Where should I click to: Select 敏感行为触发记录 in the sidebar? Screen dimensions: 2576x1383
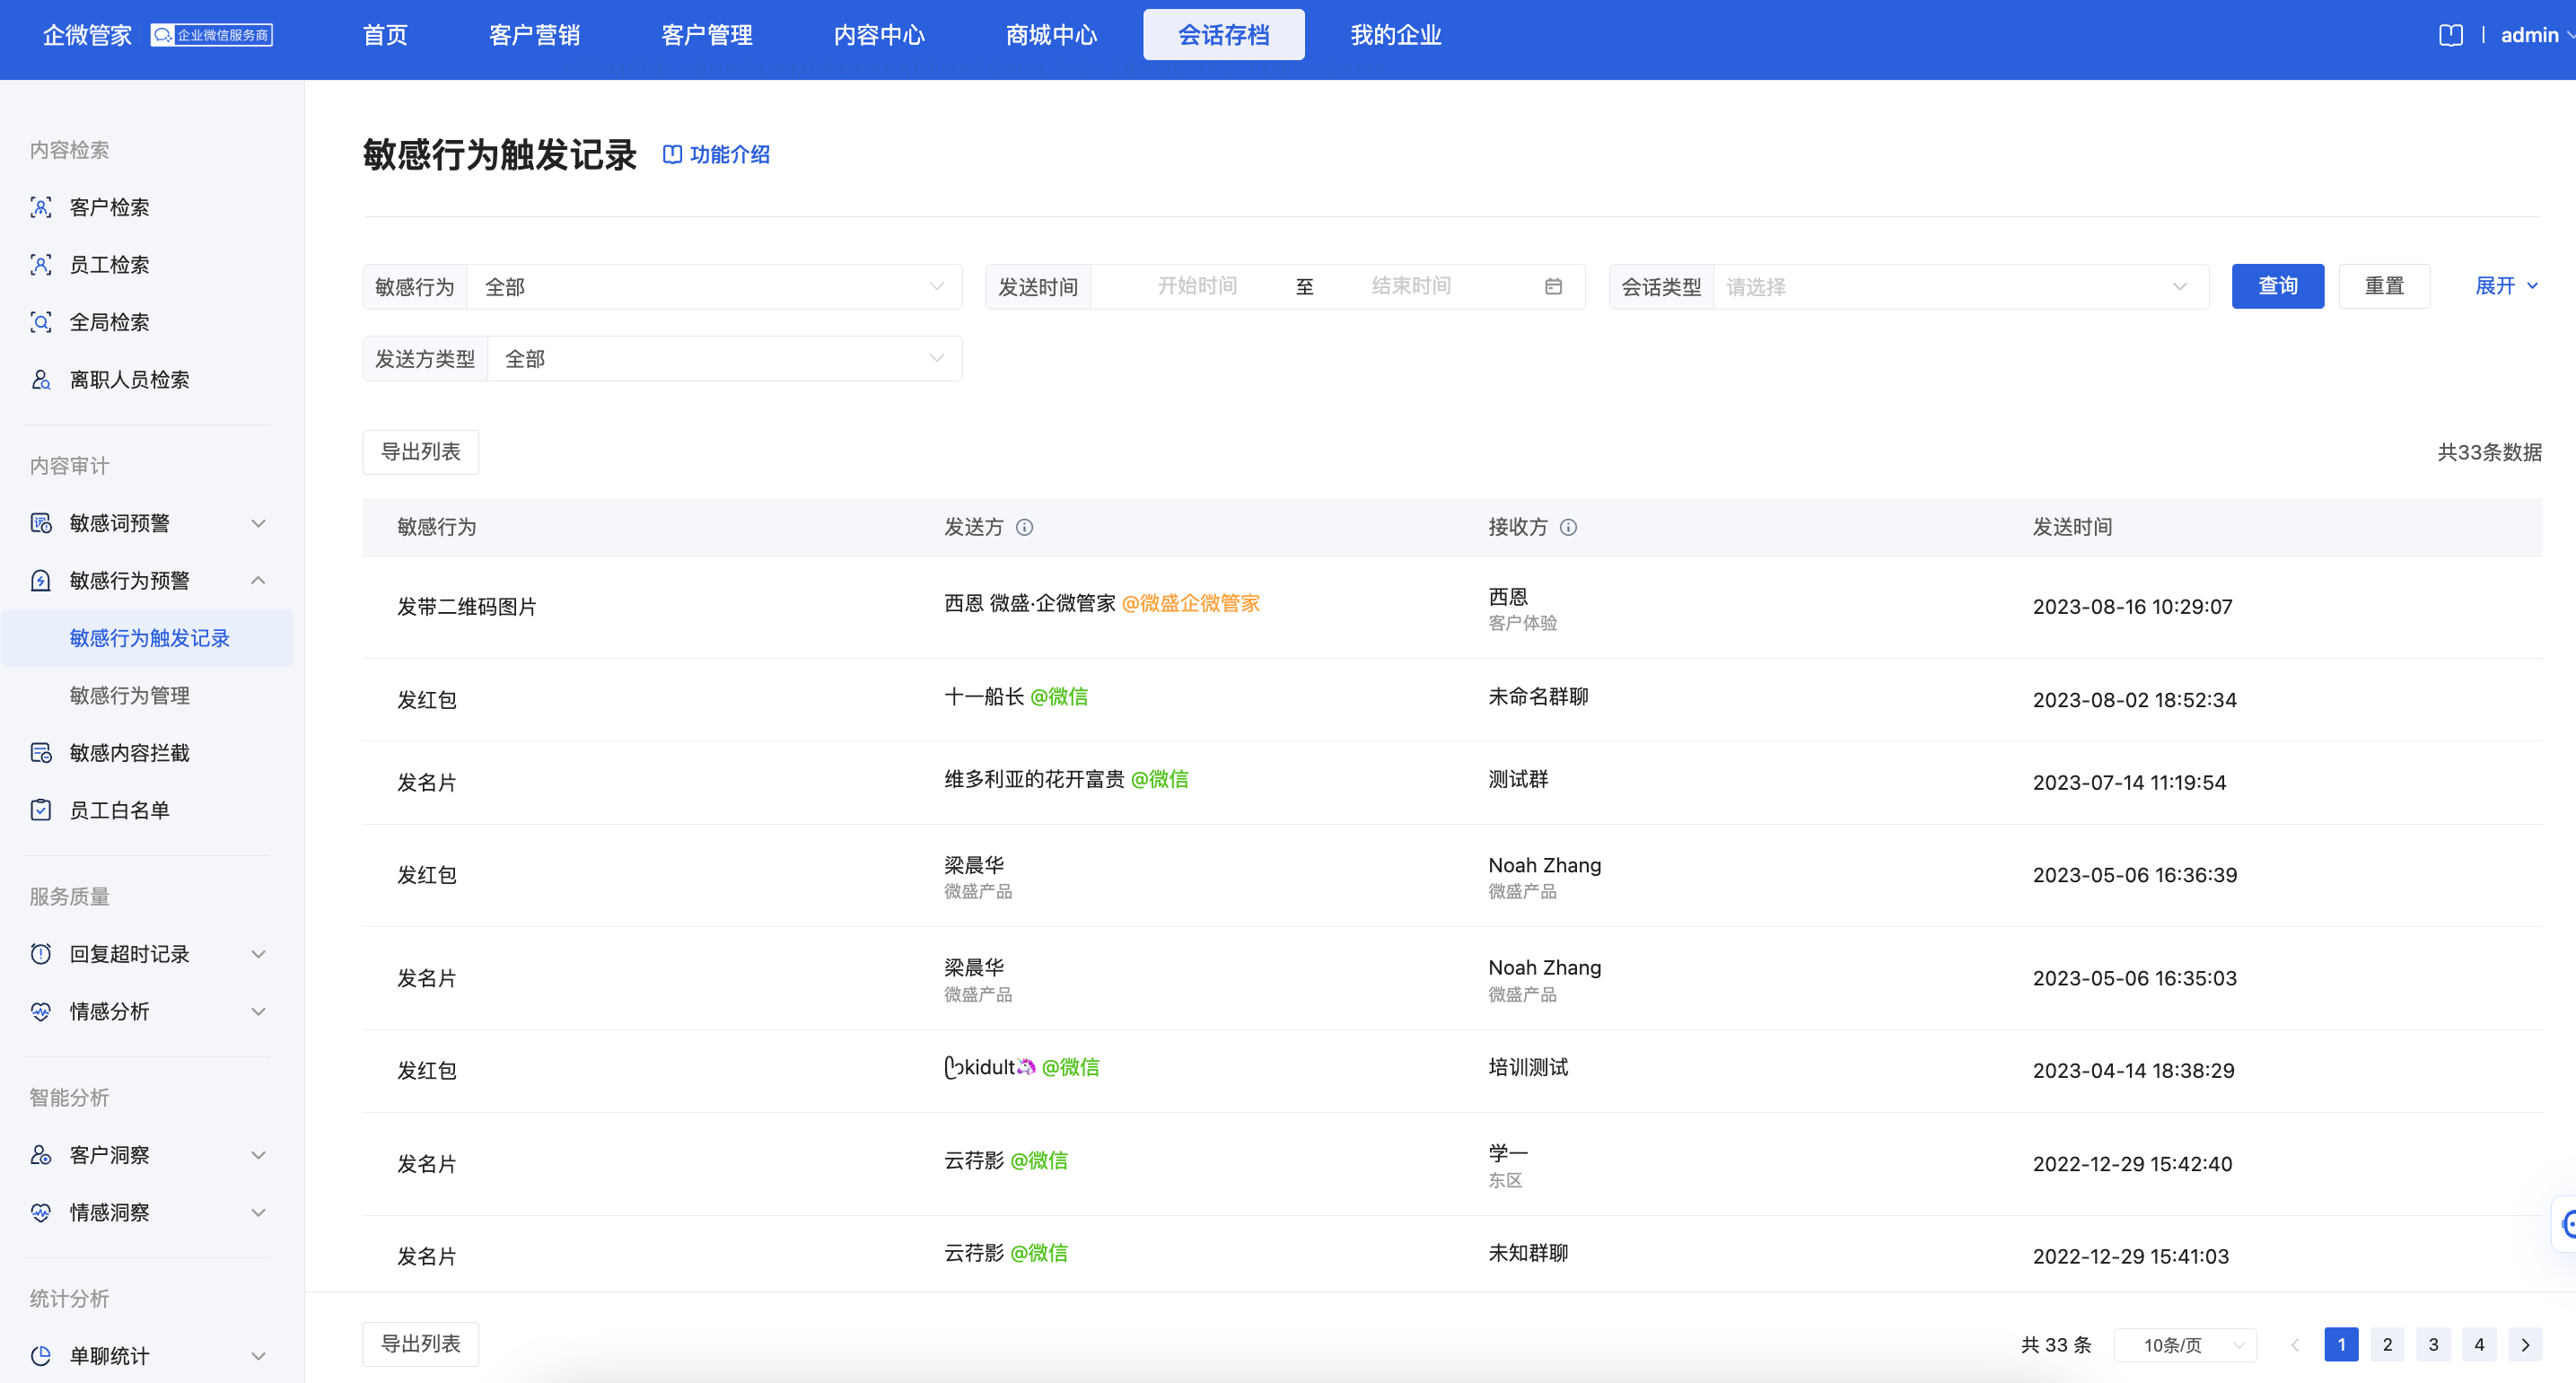pyautogui.click(x=147, y=638)
